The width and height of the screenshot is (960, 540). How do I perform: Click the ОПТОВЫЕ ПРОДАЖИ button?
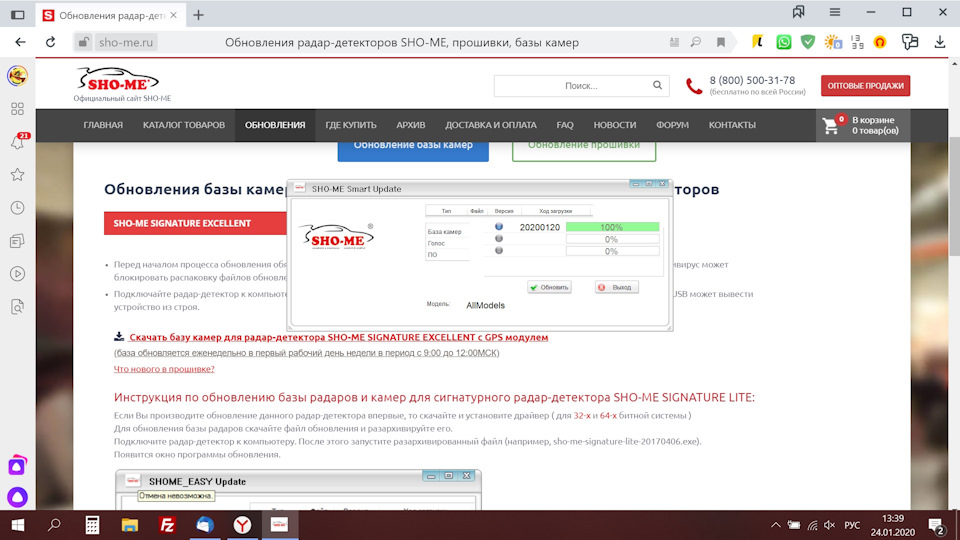coord(865,86)
